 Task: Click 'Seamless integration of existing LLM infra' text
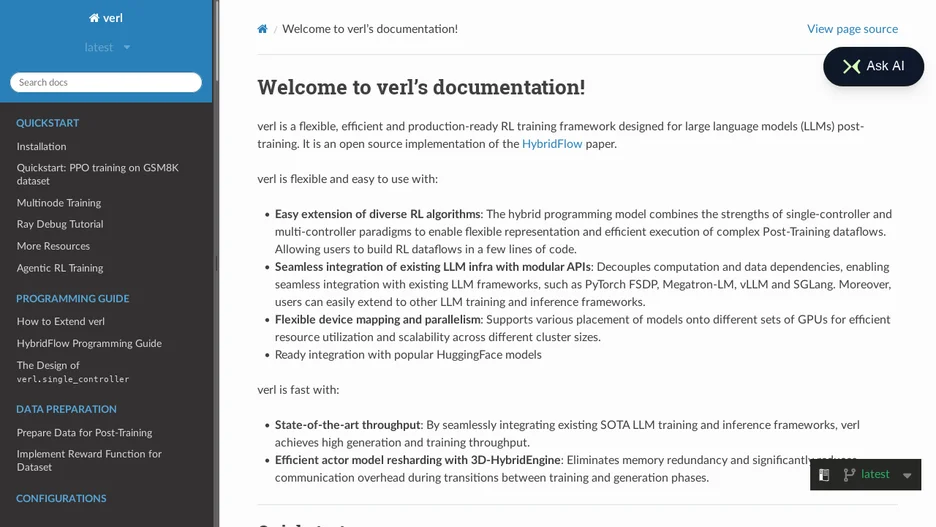pyautogui.click(x=386, y=267)
